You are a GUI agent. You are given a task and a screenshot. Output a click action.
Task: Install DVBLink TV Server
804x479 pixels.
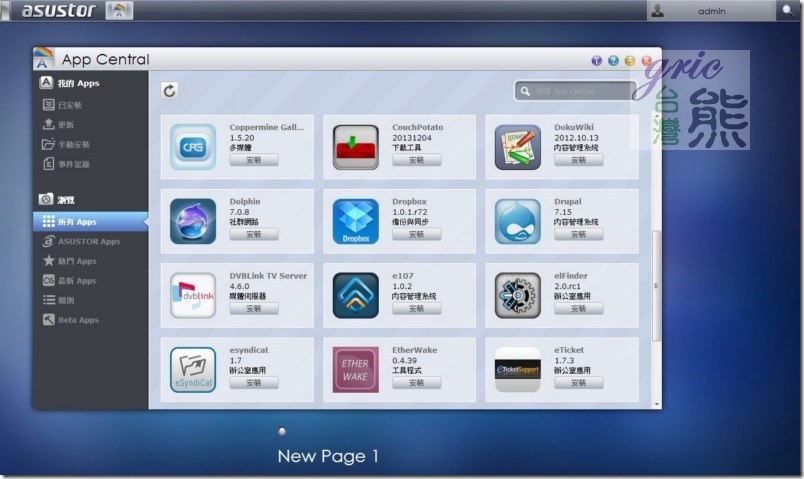[x=254, y=309]
